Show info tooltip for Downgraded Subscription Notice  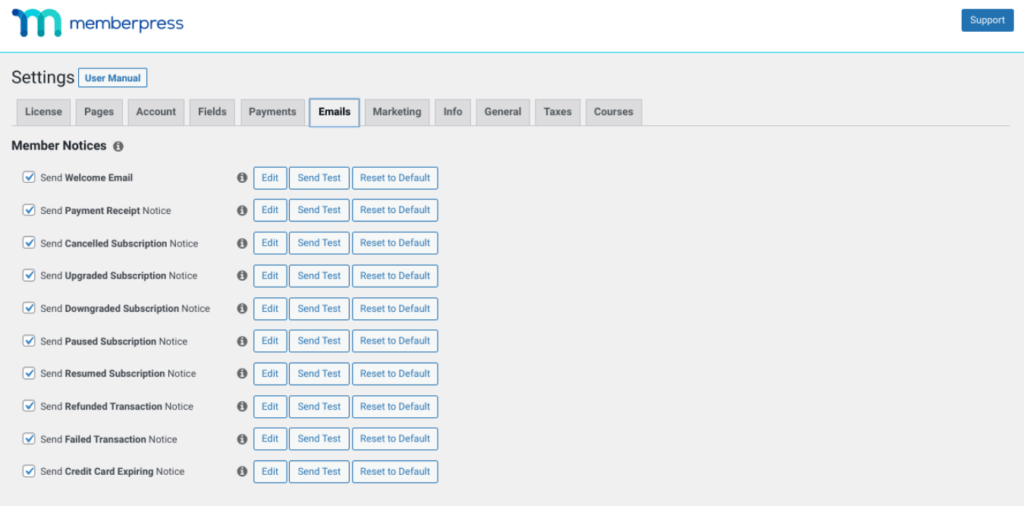[x=242, y=308]
